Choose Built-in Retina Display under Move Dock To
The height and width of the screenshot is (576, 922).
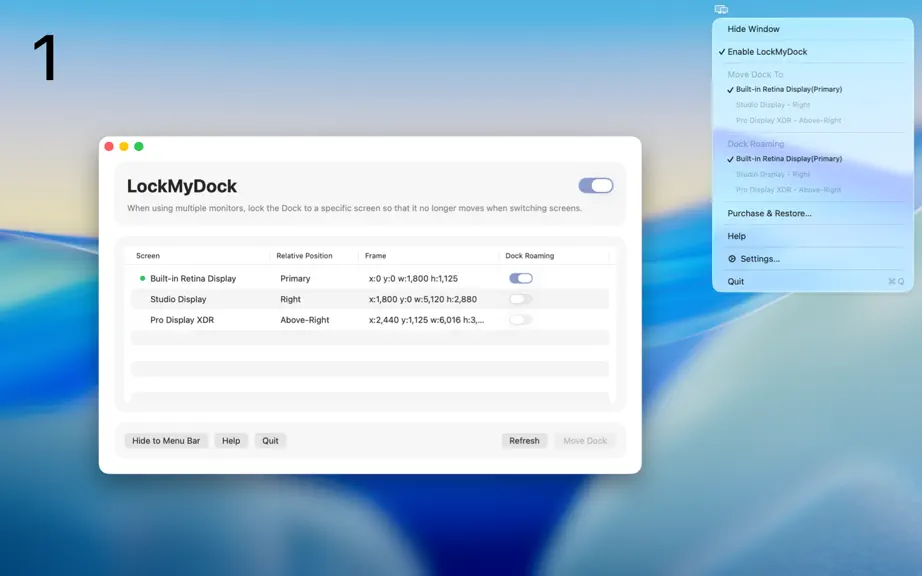[789, 89]
